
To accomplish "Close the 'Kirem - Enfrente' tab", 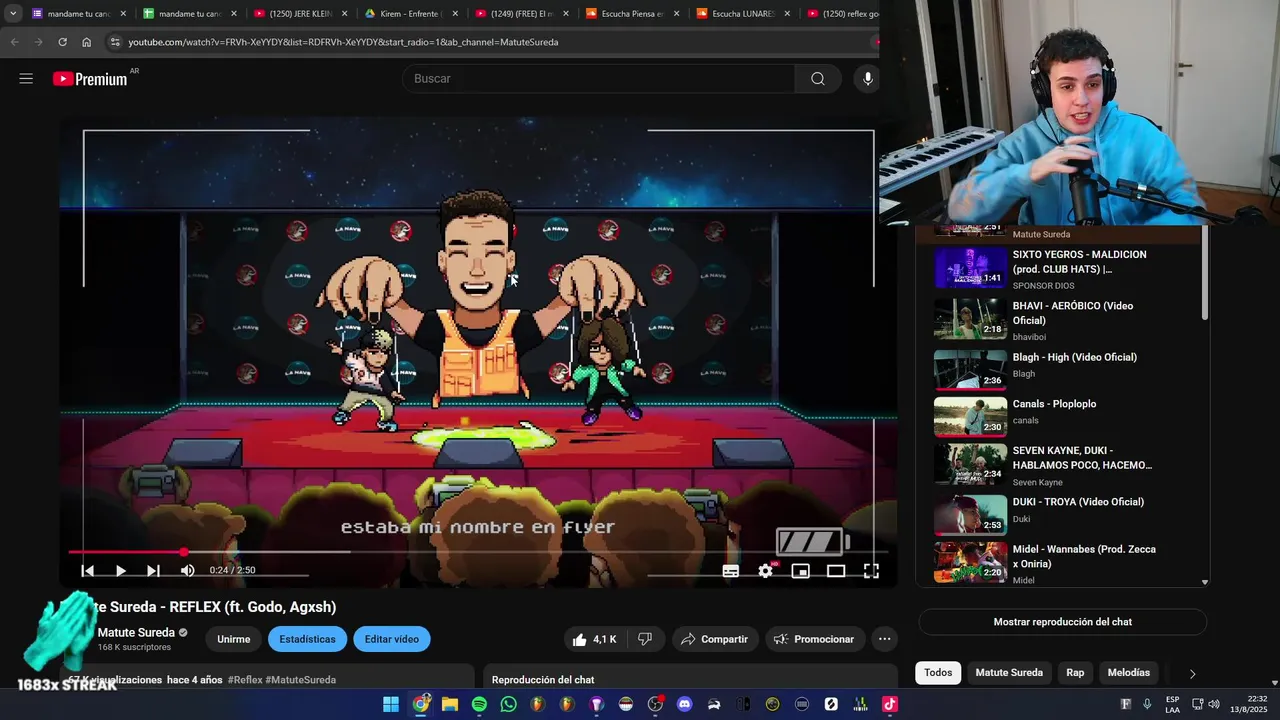I will pyautogui.click(x=455, y=14).
